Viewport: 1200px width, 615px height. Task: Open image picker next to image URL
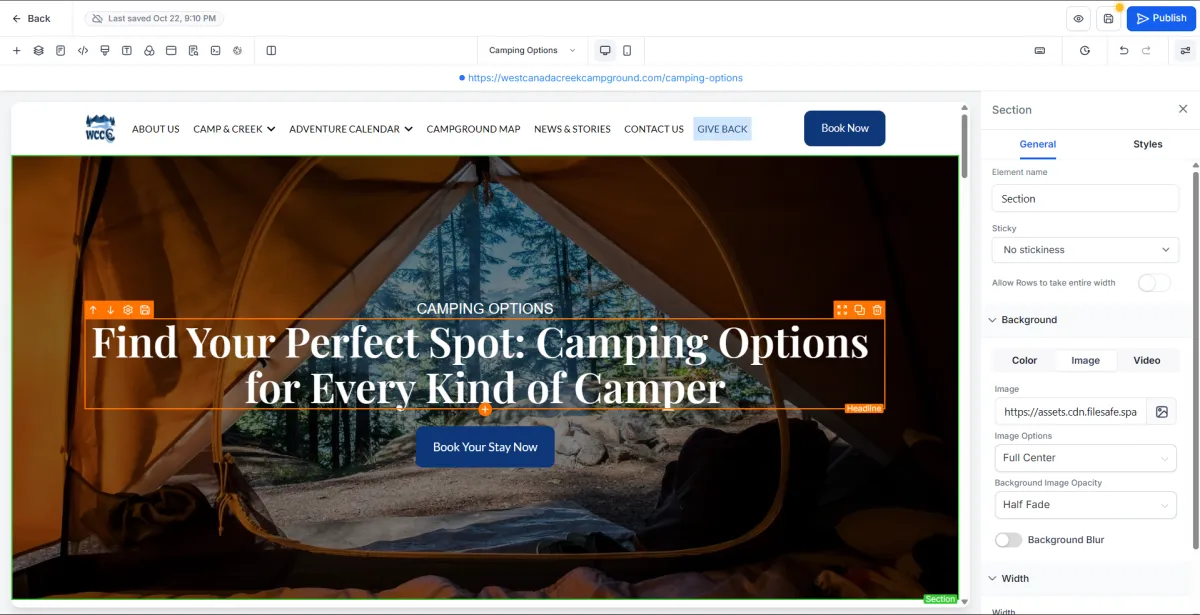pyautogui.click(x=1162, y=411)
